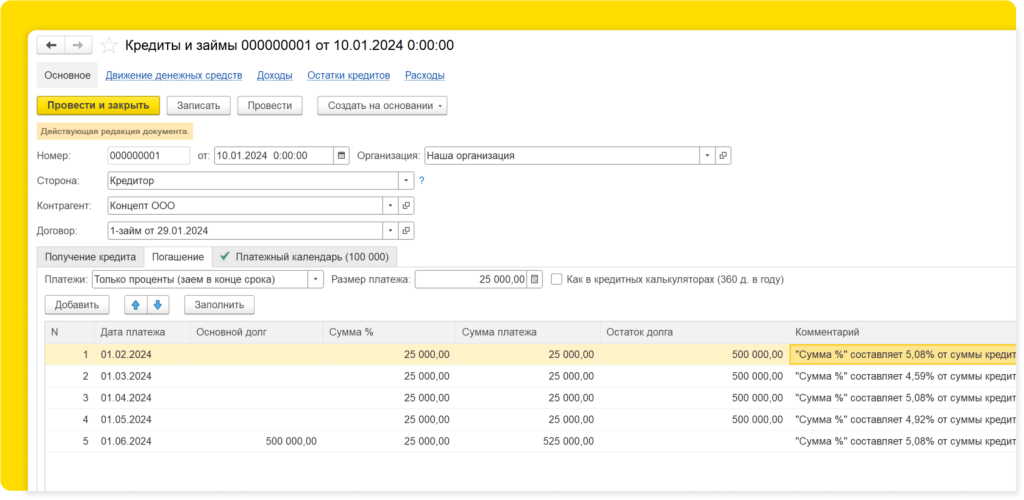Click the document date input field
1024x500 pixels.
click(274, 156)
